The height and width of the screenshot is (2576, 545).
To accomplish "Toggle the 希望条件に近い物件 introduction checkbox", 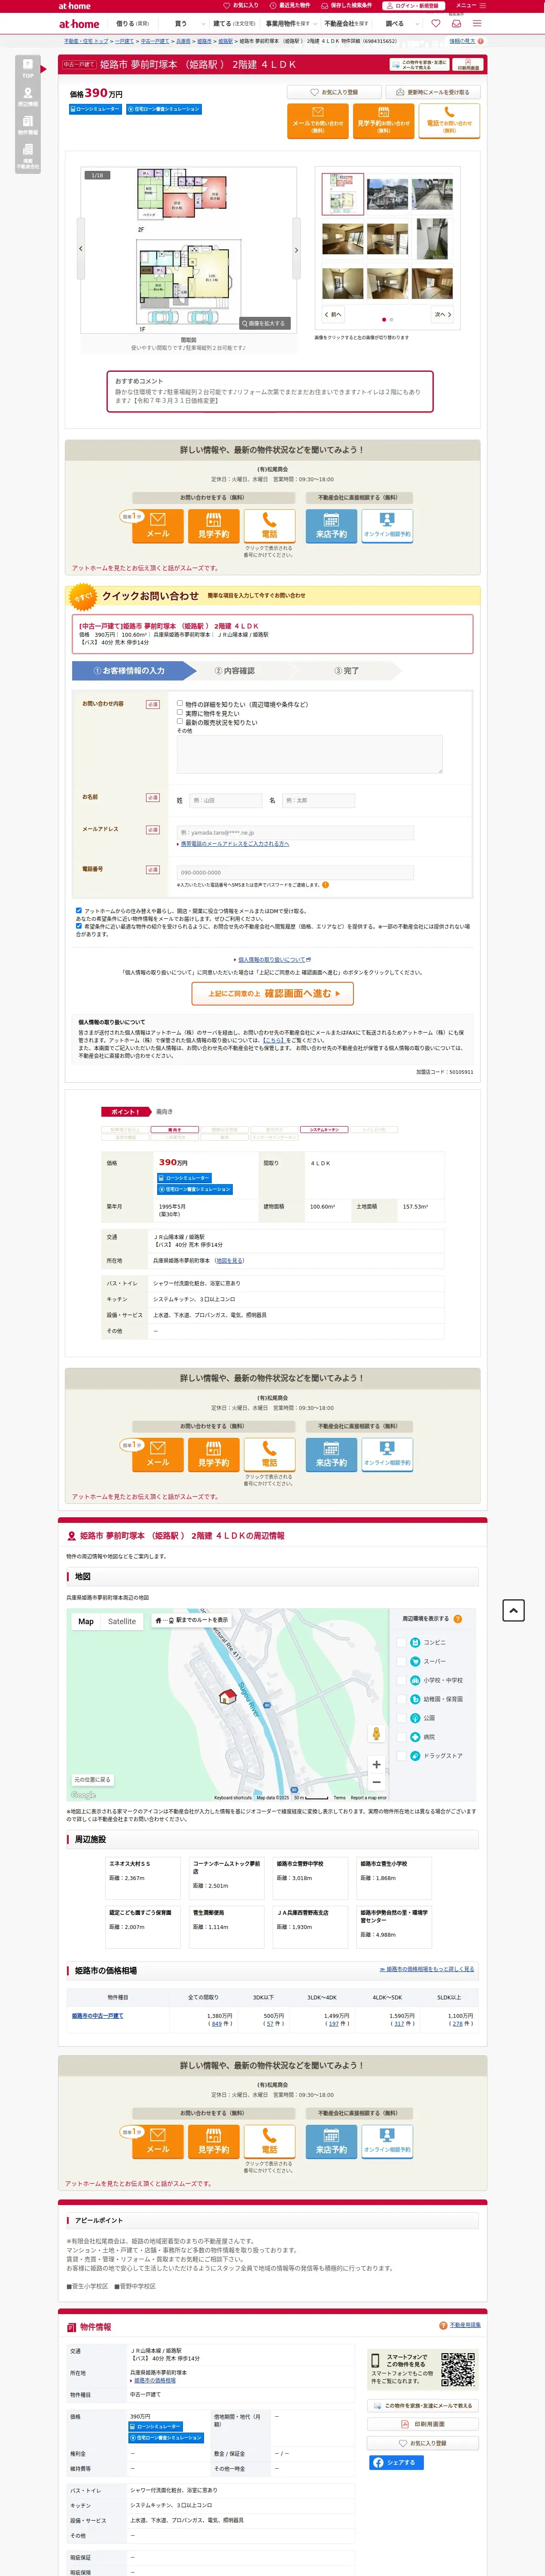I will tap(79, 925).
